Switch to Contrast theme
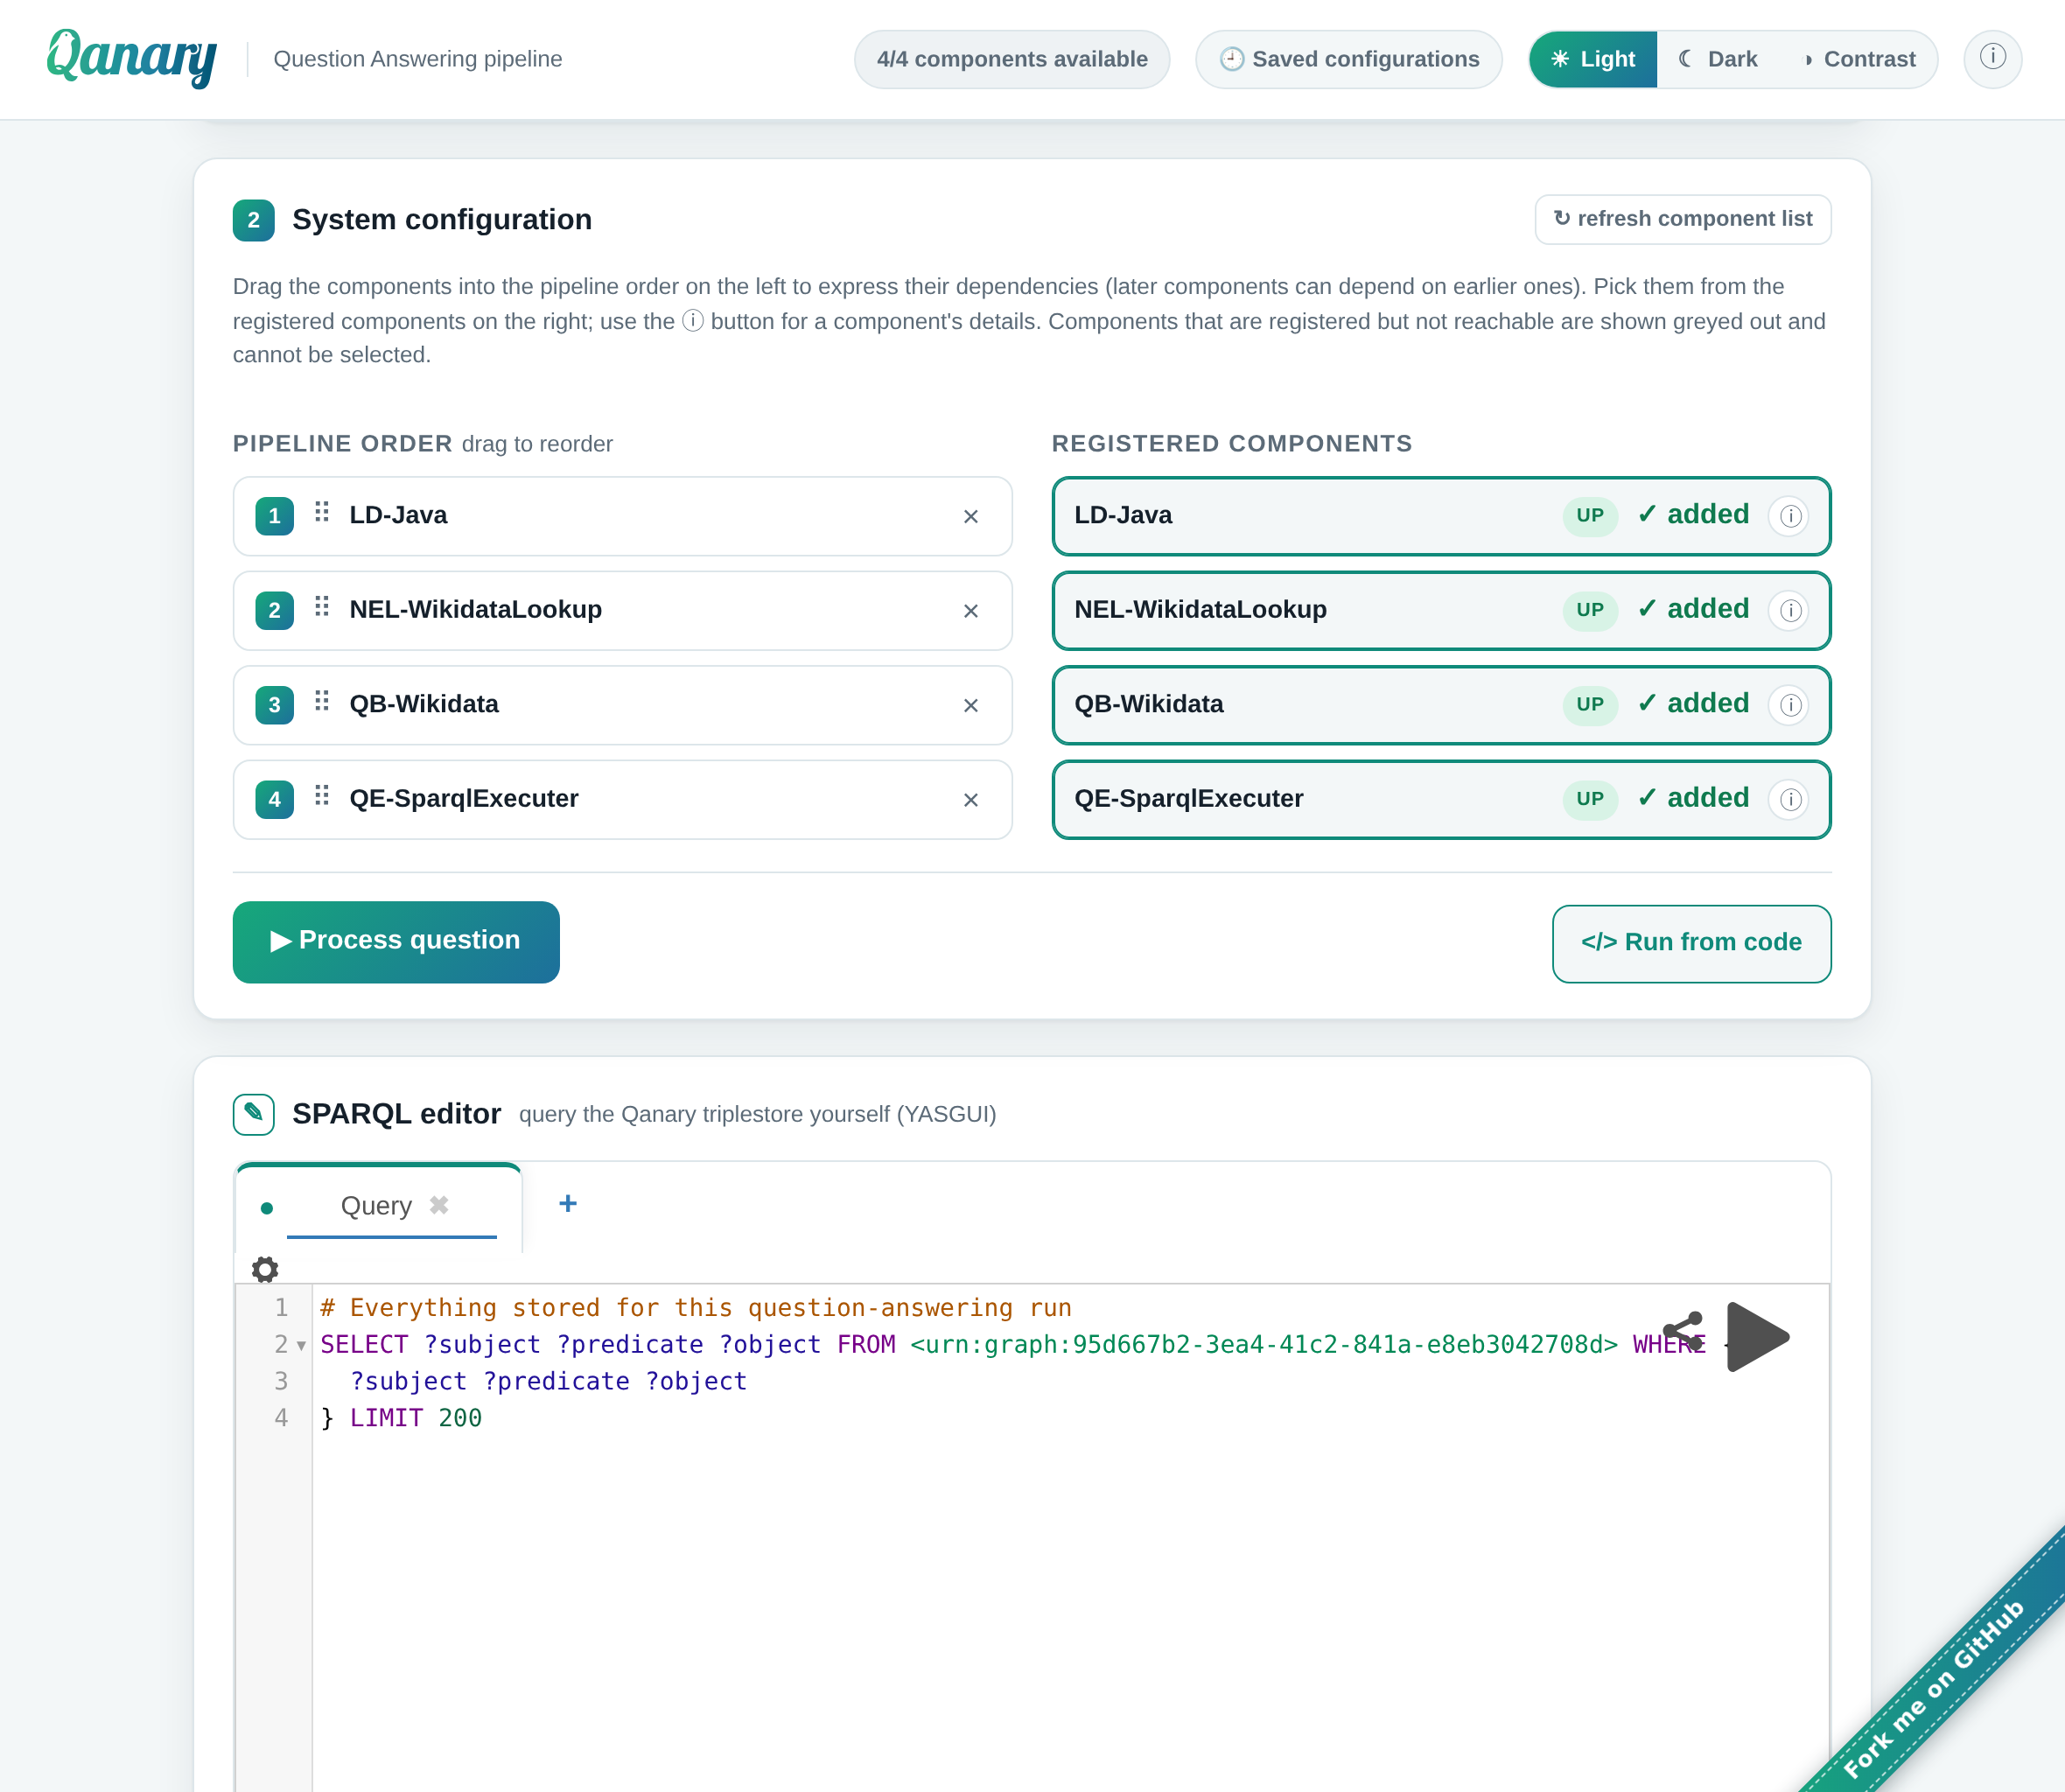The width and height of the screenshot is (2065, 1792). tap(1859, 59)
